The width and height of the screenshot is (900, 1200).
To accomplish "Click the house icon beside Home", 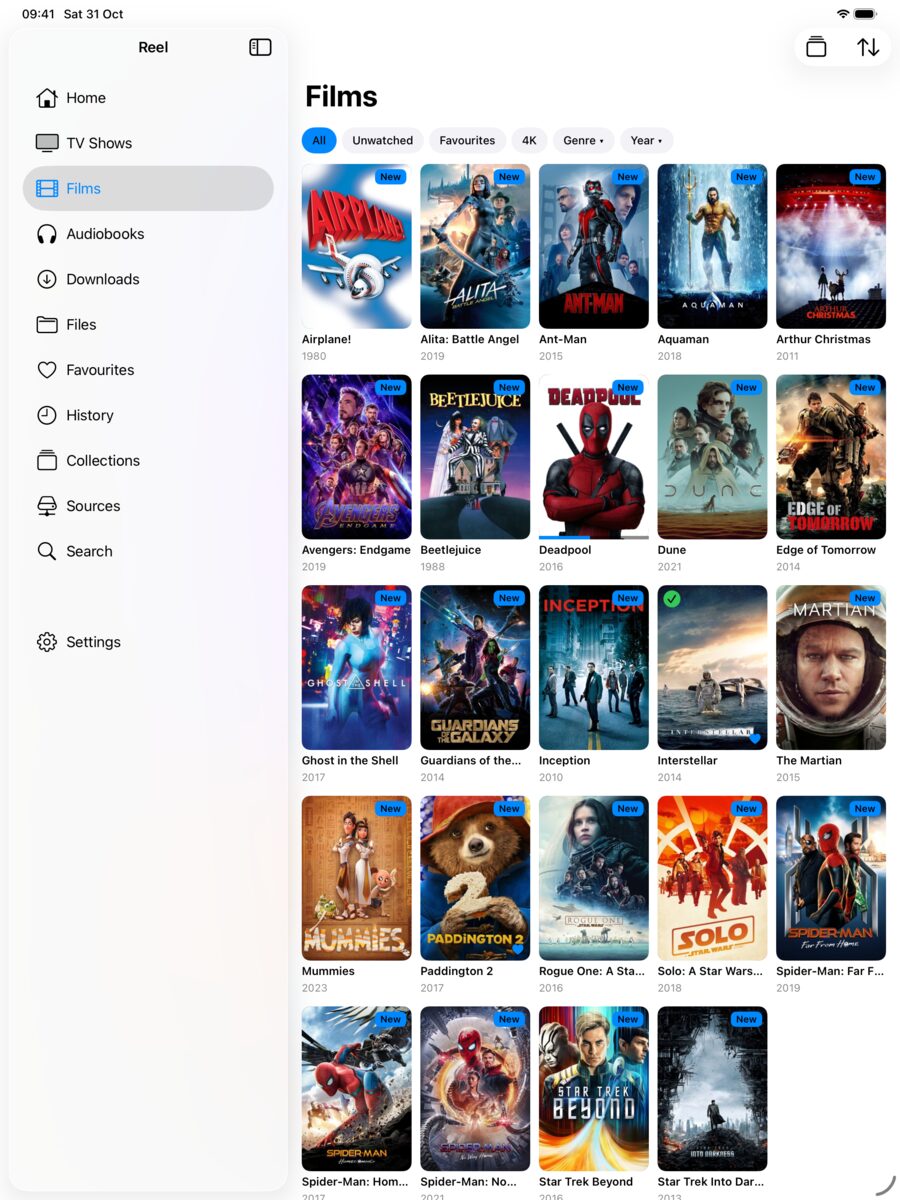I will click(47, 98).
